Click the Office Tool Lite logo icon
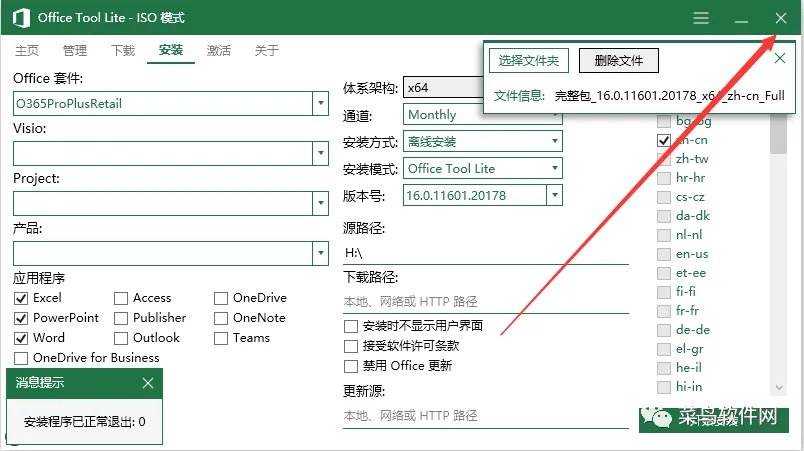 21,18
